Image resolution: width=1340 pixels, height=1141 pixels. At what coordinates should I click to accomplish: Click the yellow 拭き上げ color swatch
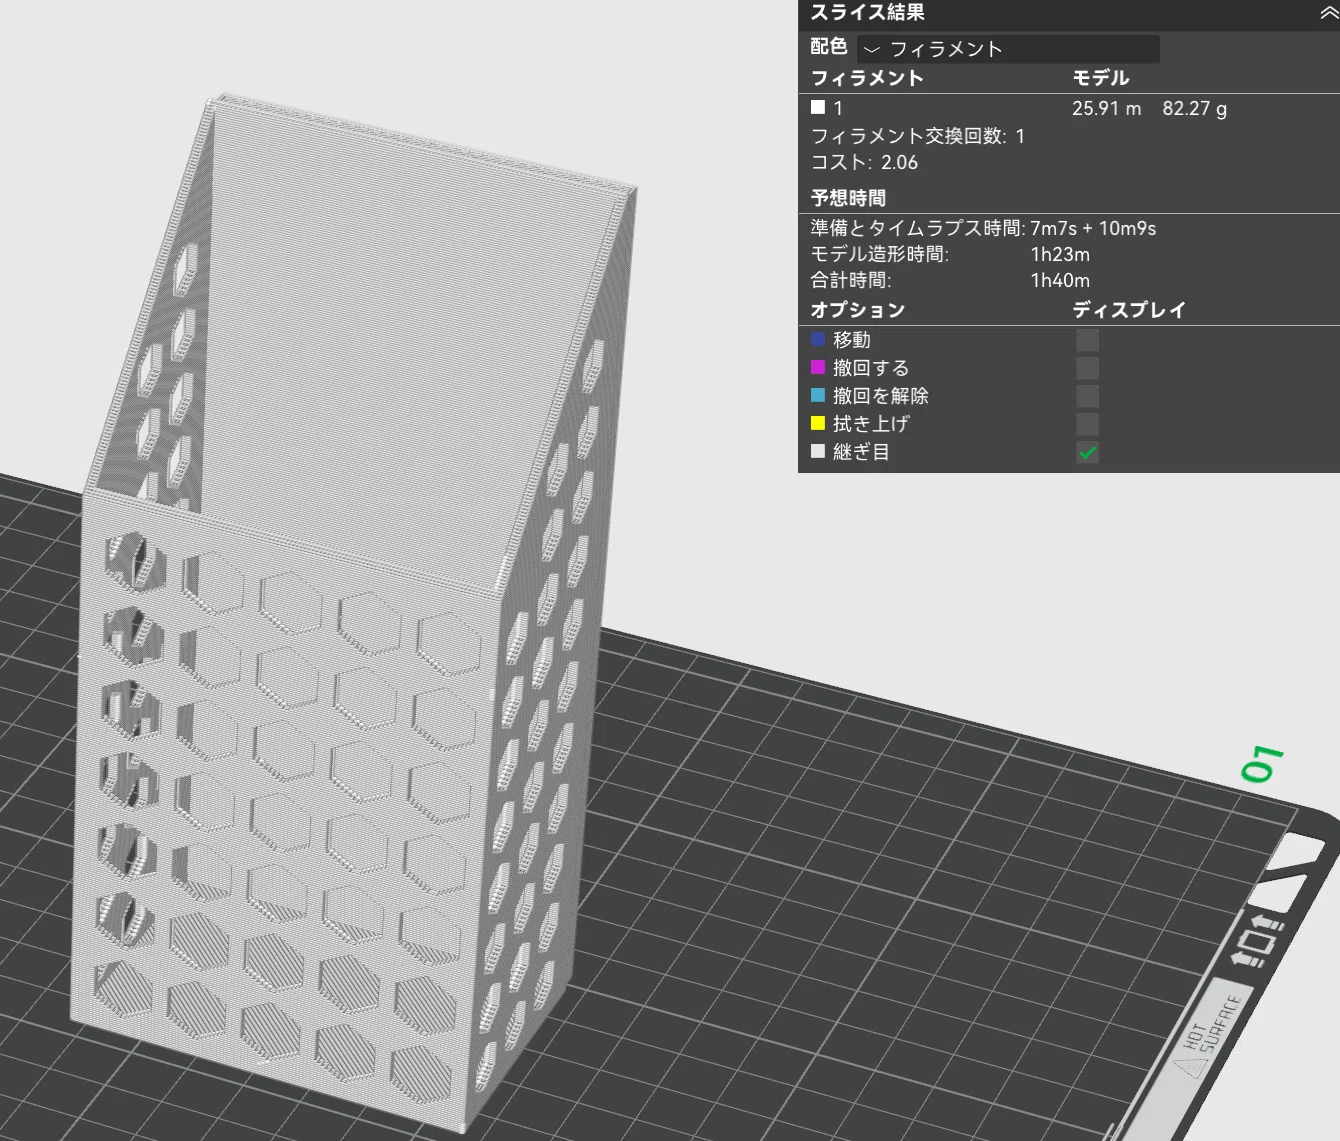818,424
